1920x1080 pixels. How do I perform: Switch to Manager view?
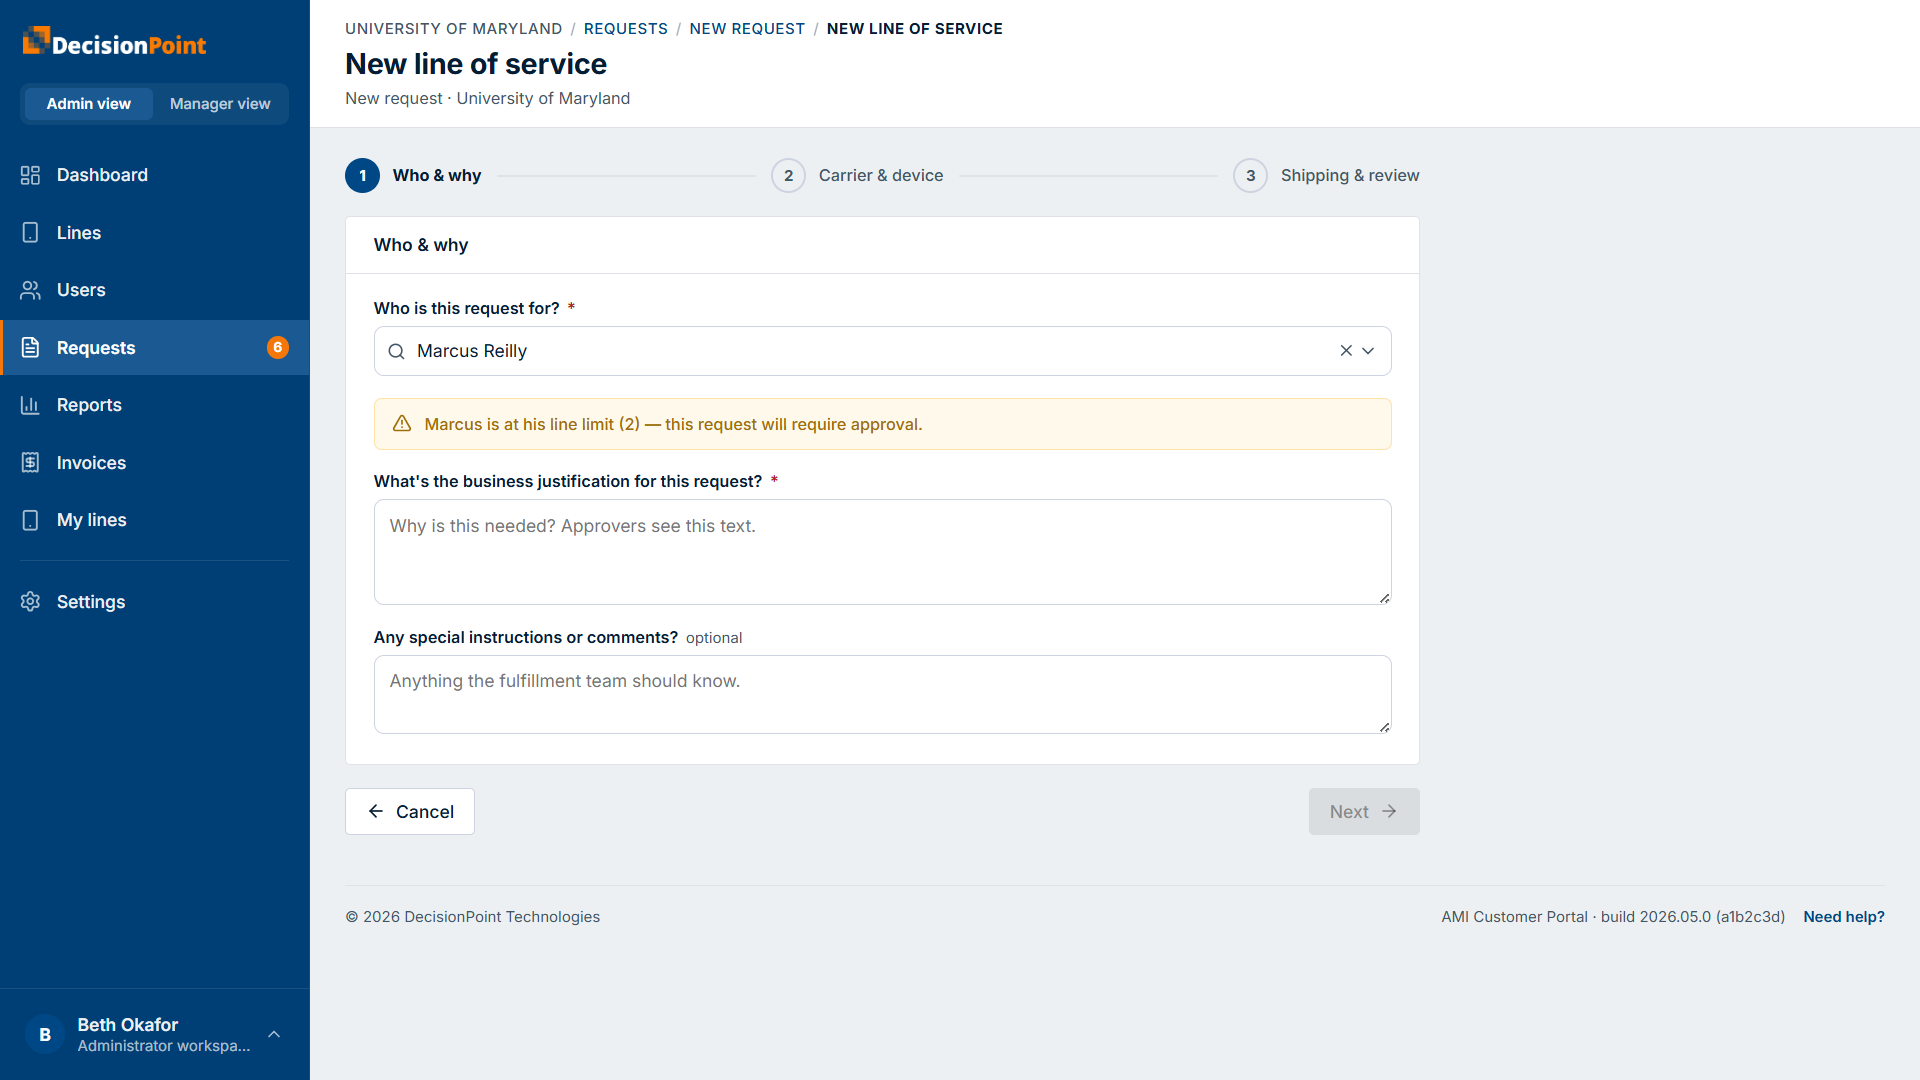coord(220,104)
